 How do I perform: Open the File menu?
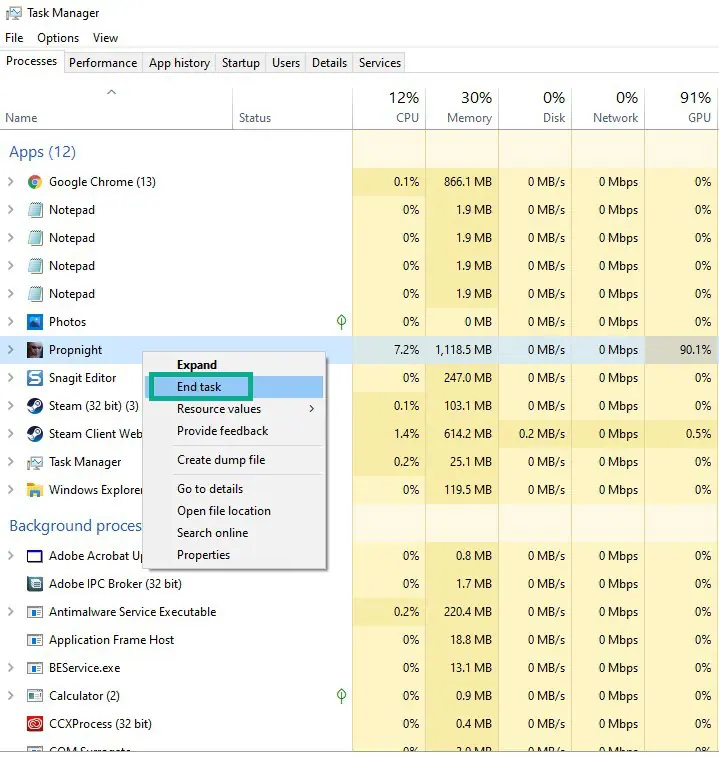(x=14, y=38)
